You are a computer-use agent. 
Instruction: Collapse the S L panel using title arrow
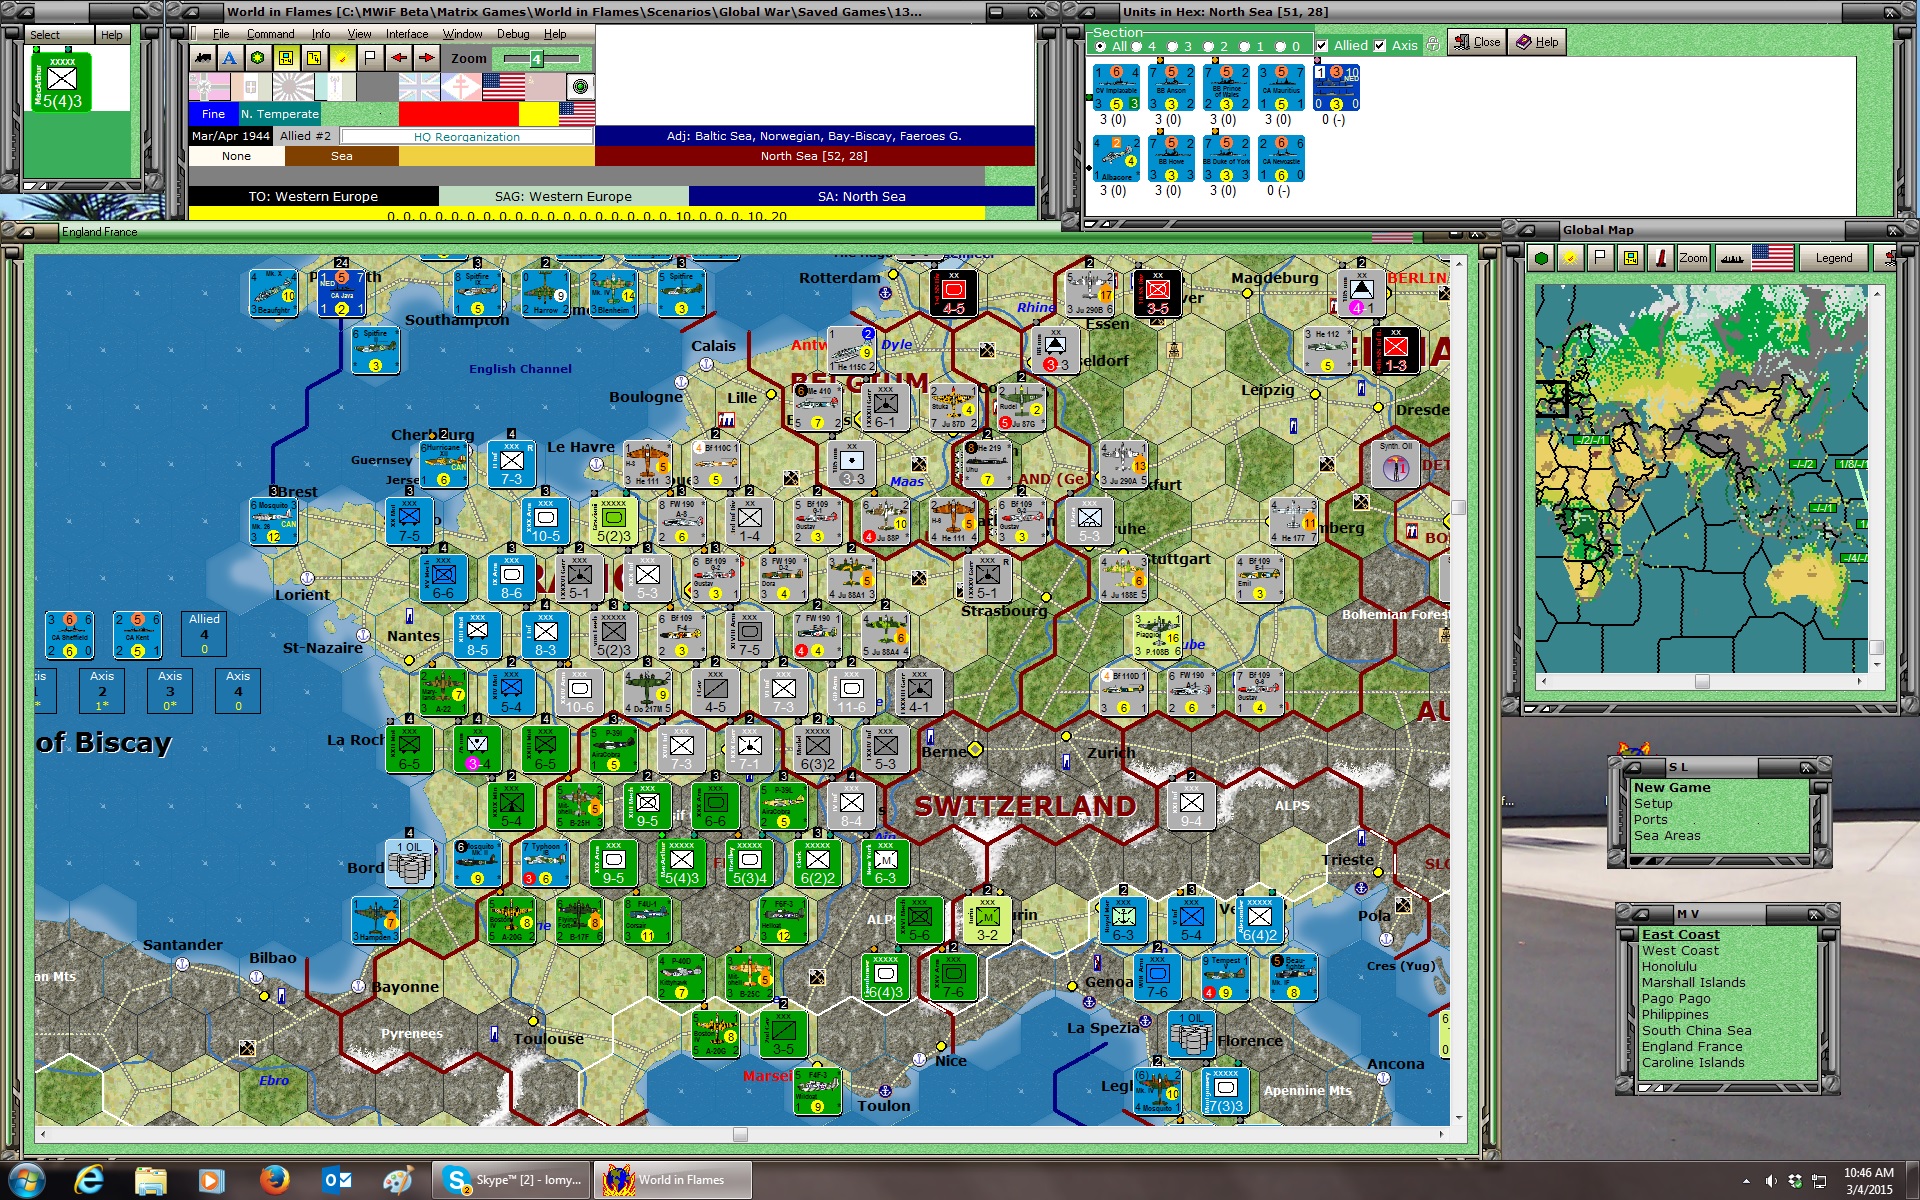[x=1633, y=767]
